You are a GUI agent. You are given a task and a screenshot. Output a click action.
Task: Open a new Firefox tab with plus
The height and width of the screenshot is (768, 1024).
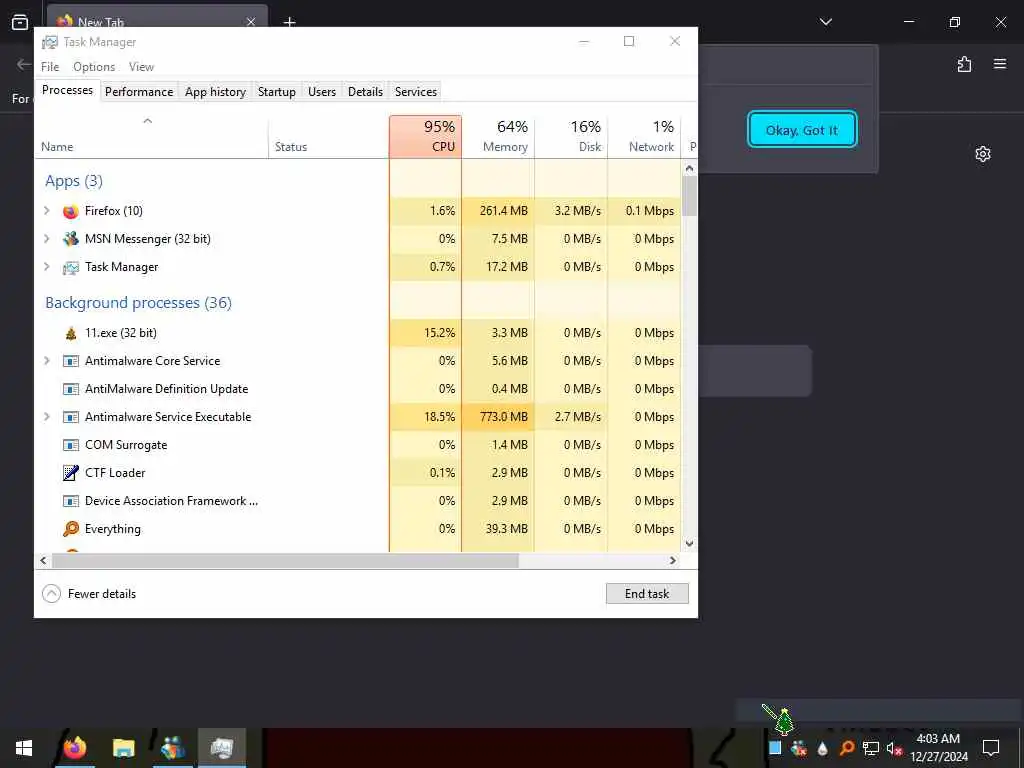[289, 22]
